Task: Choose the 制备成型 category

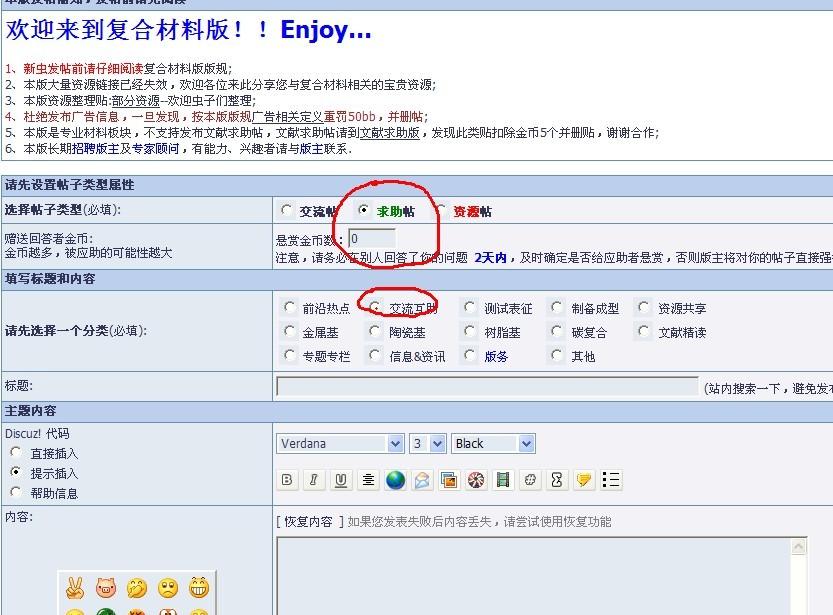Action: (x=557, y=307)
